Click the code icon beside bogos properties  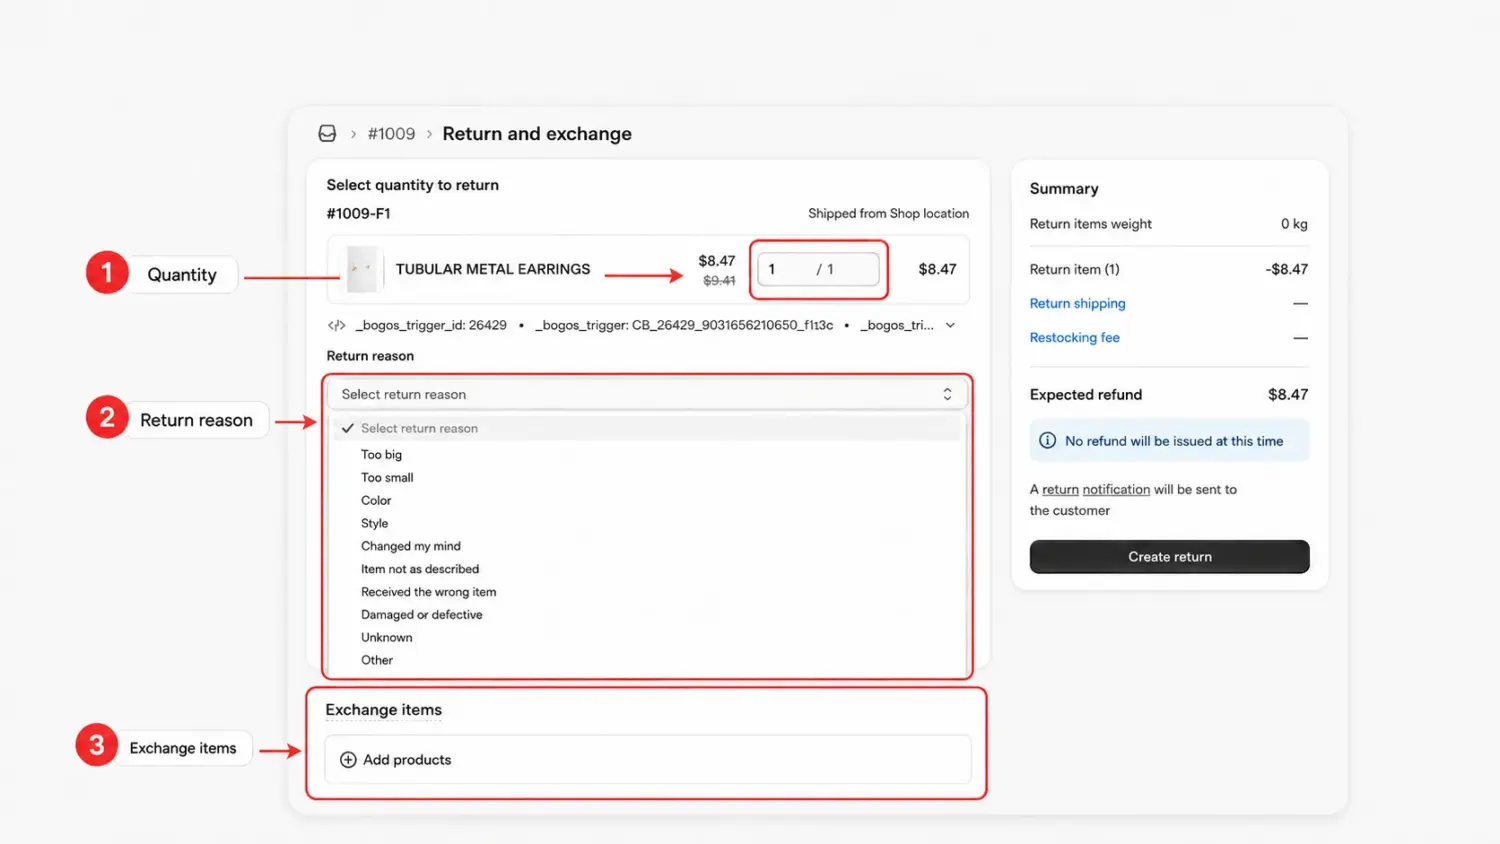coord(336,325)
